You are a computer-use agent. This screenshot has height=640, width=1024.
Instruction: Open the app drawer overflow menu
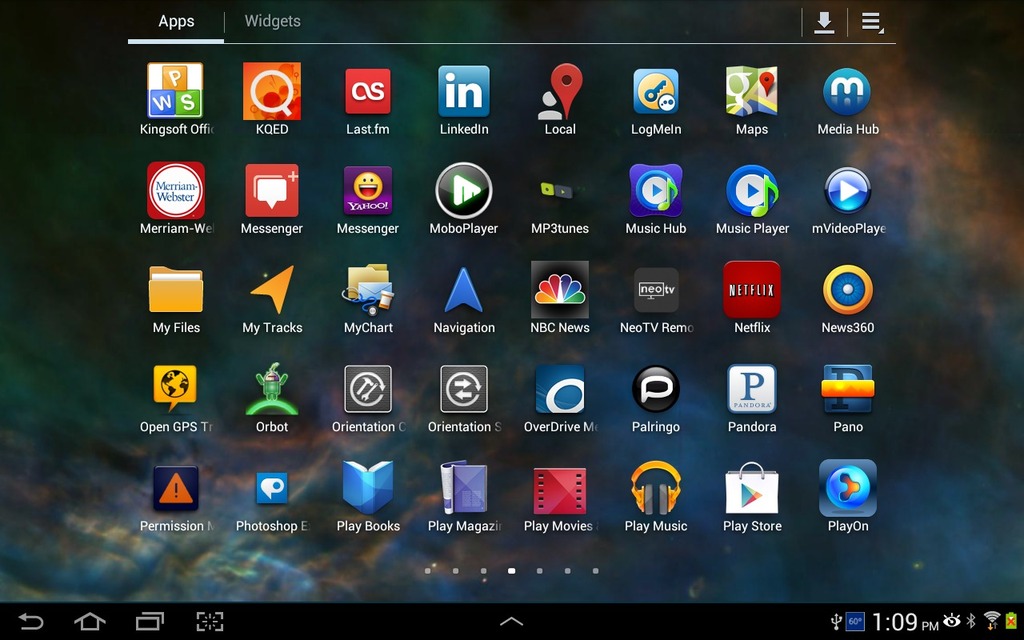pyautogui.click(x=871, y=22)
